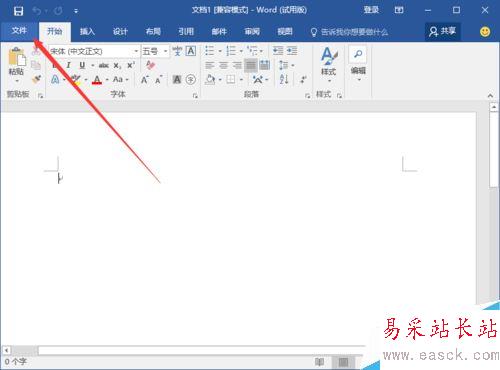Click the Shrink Font icon
This screenshot has width=500, height=370.
click(x=158, y=80)
